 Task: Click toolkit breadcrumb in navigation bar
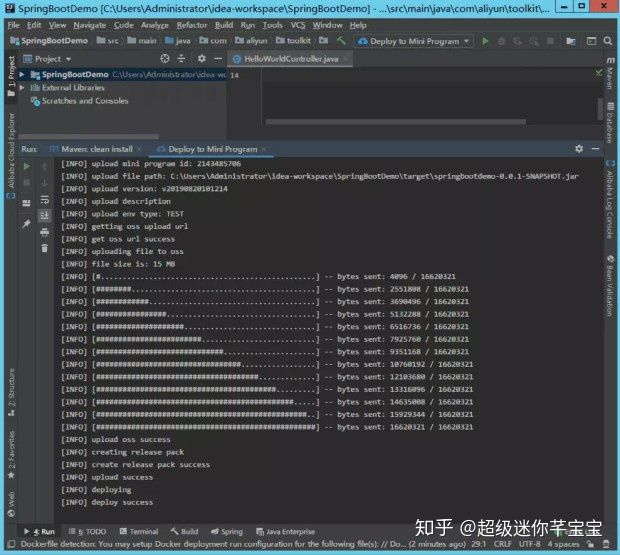[x=293, y=41]
